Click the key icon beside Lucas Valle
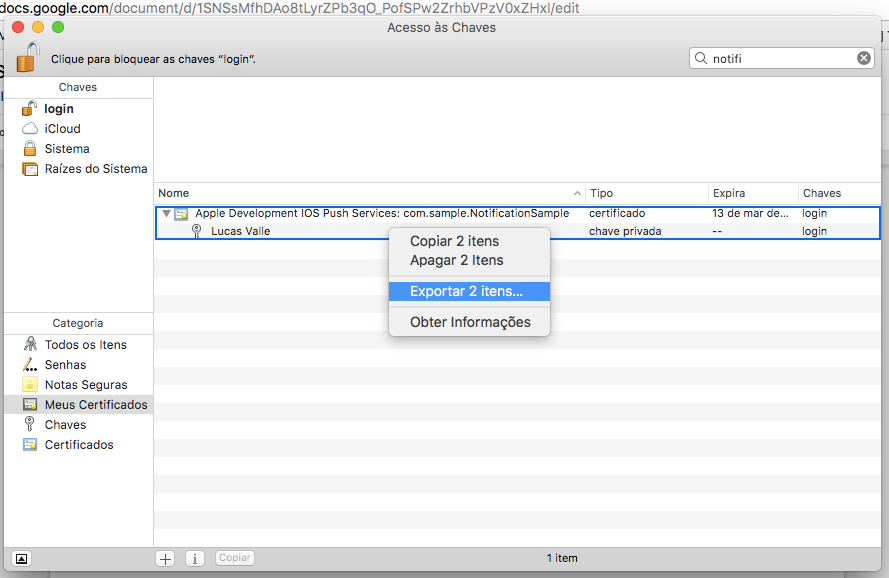Screen dimensions: 889x578 197,231
